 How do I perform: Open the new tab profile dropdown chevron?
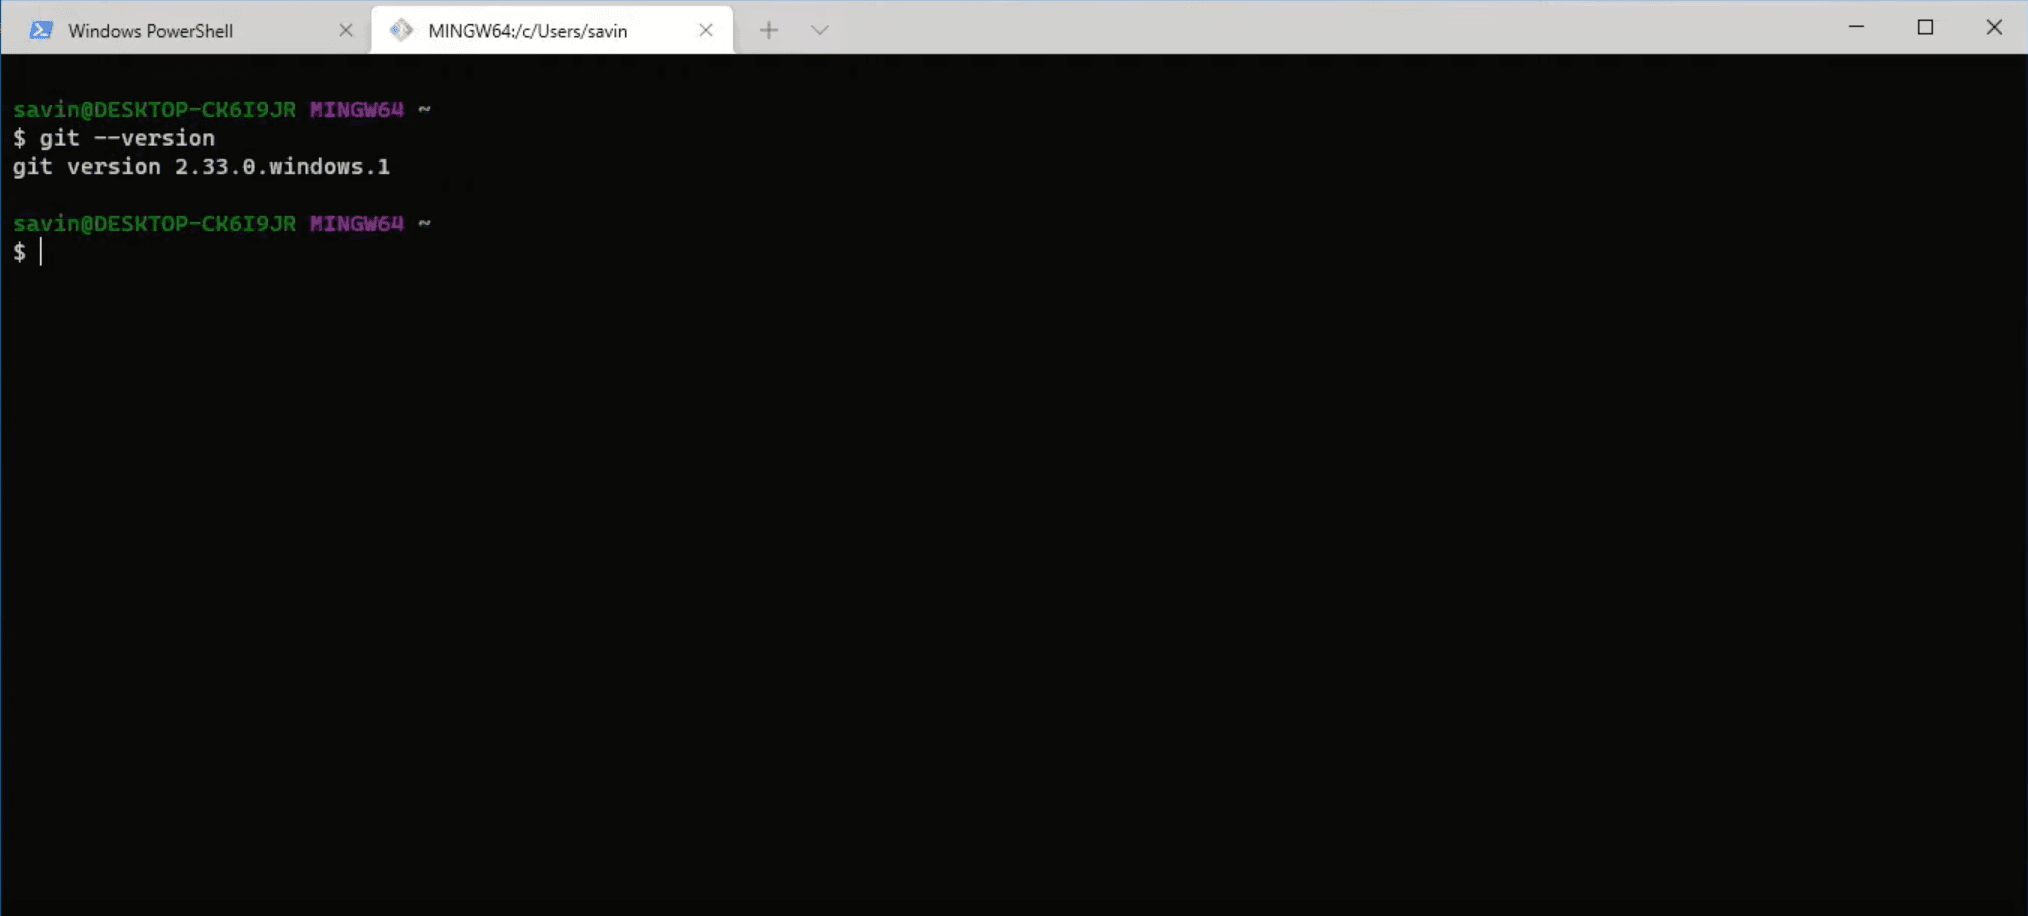pyautogui.click(x=820, y=30)
